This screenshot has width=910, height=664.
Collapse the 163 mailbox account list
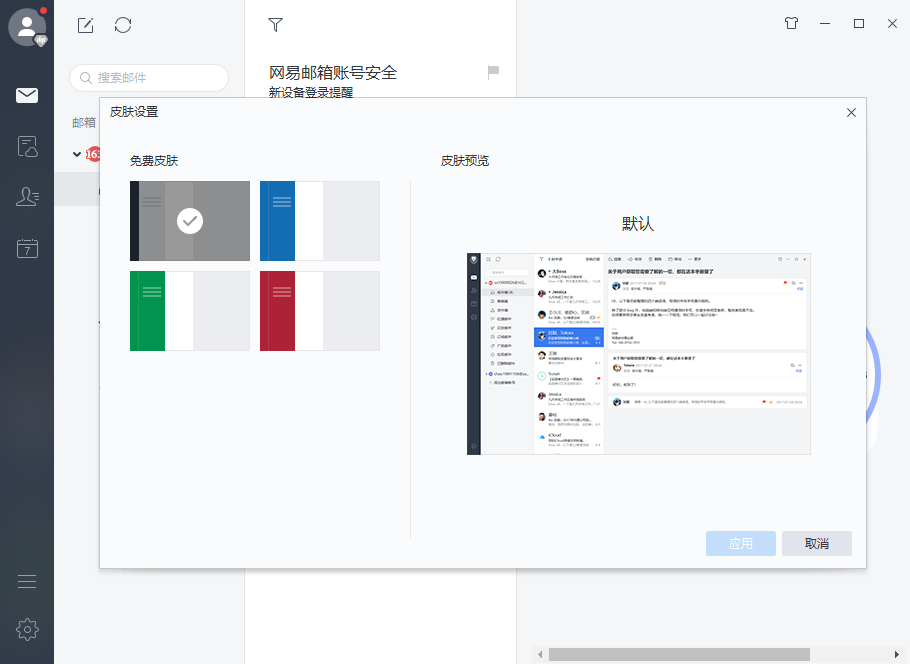[x=77, y=153]
